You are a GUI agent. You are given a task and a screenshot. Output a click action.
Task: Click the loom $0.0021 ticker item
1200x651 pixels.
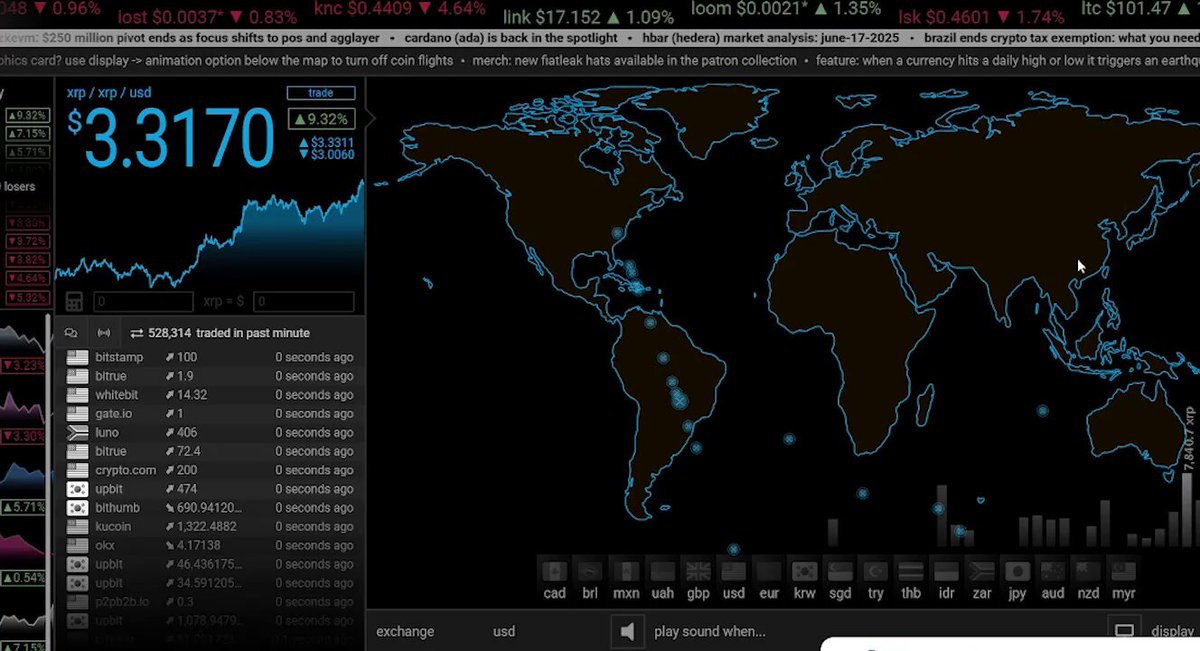[787, 10]
